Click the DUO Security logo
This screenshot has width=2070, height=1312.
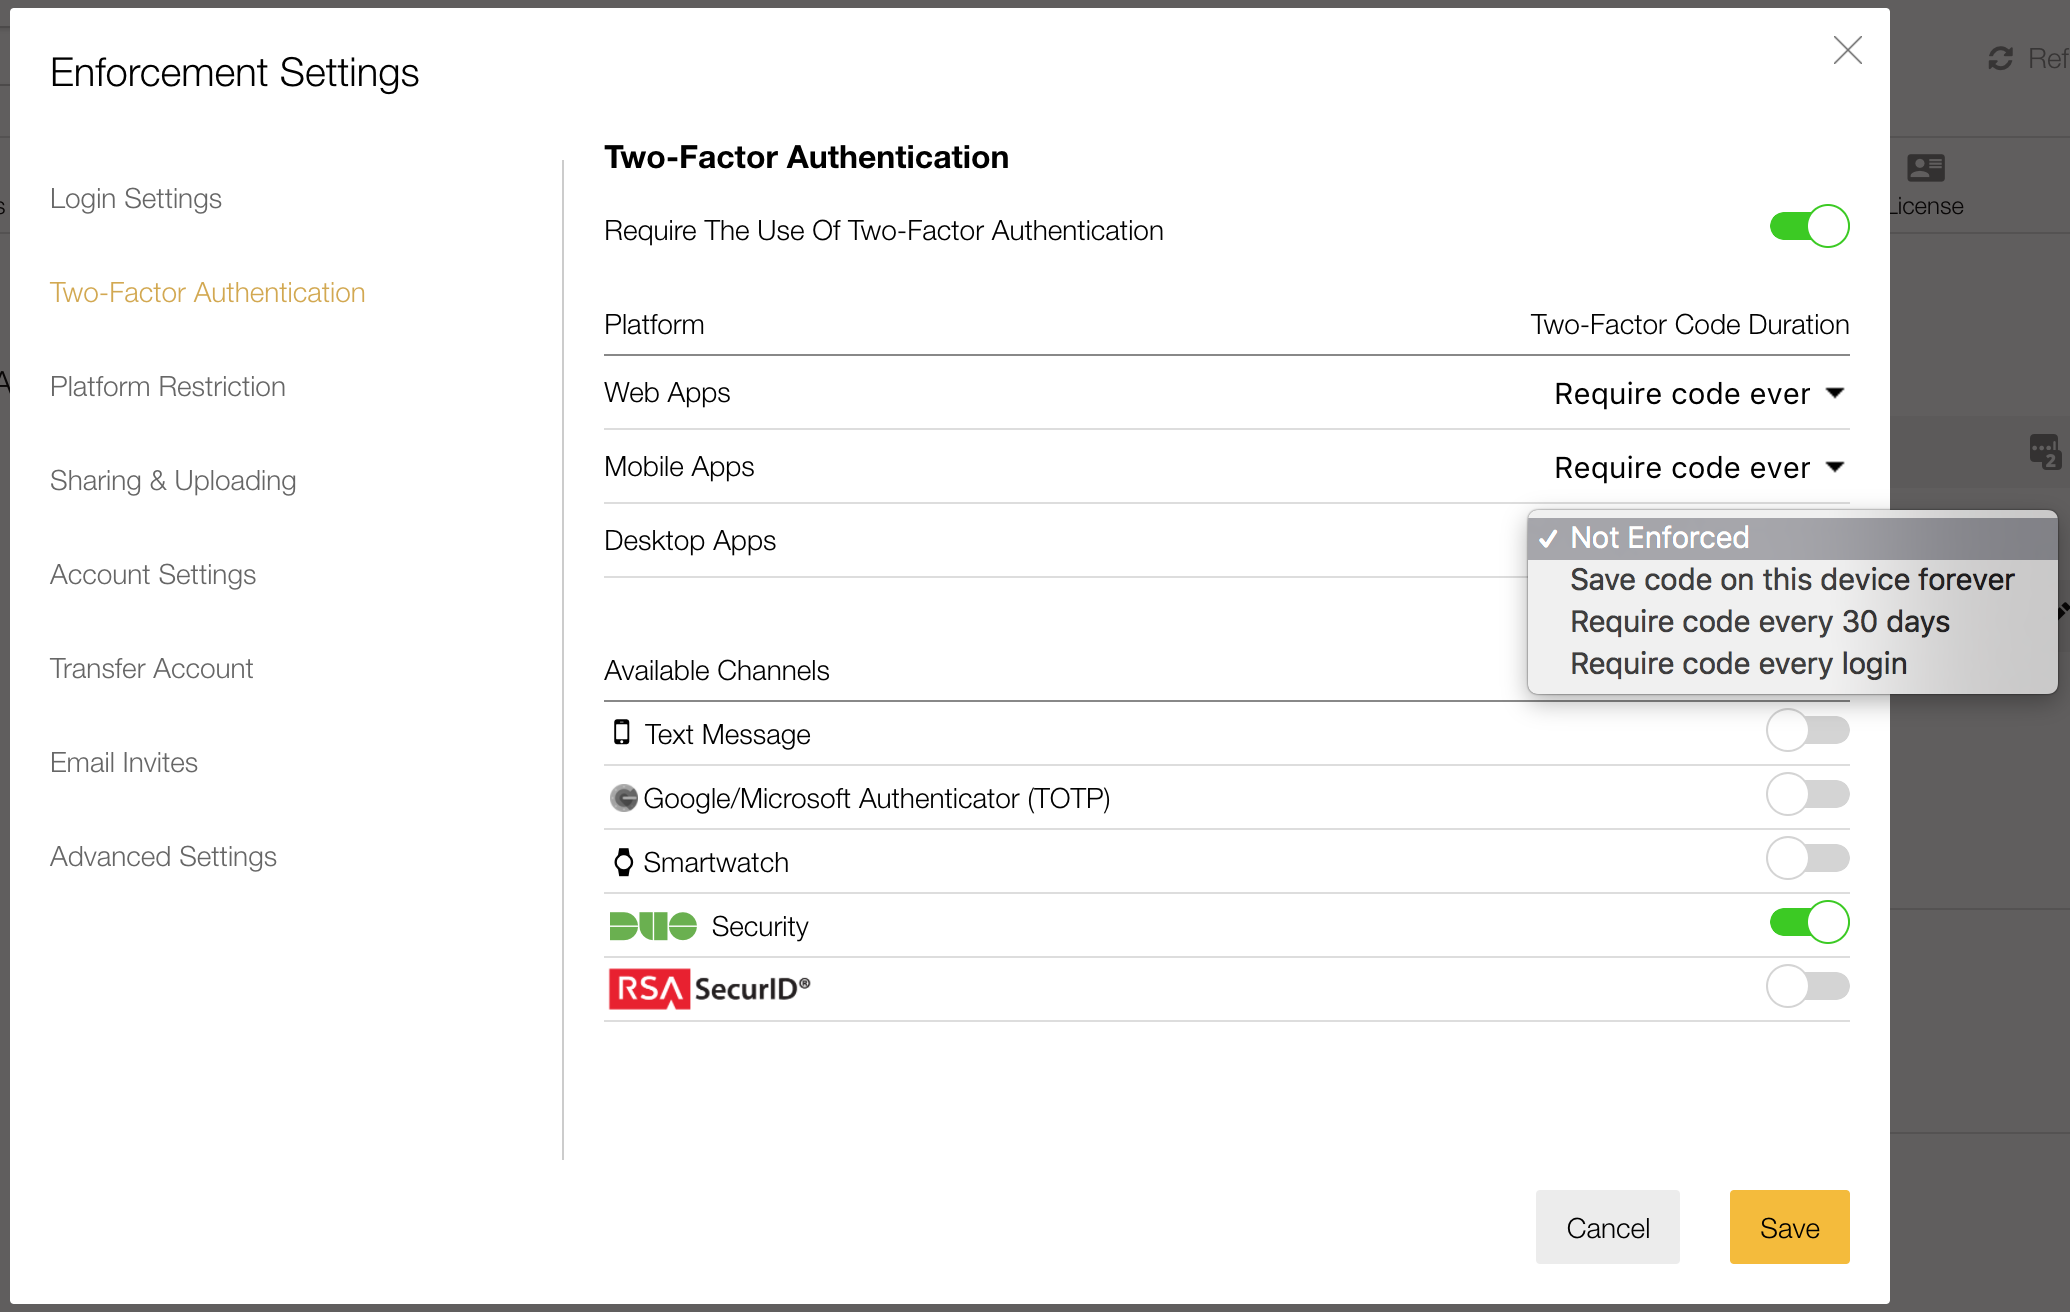tap(653, 925)
